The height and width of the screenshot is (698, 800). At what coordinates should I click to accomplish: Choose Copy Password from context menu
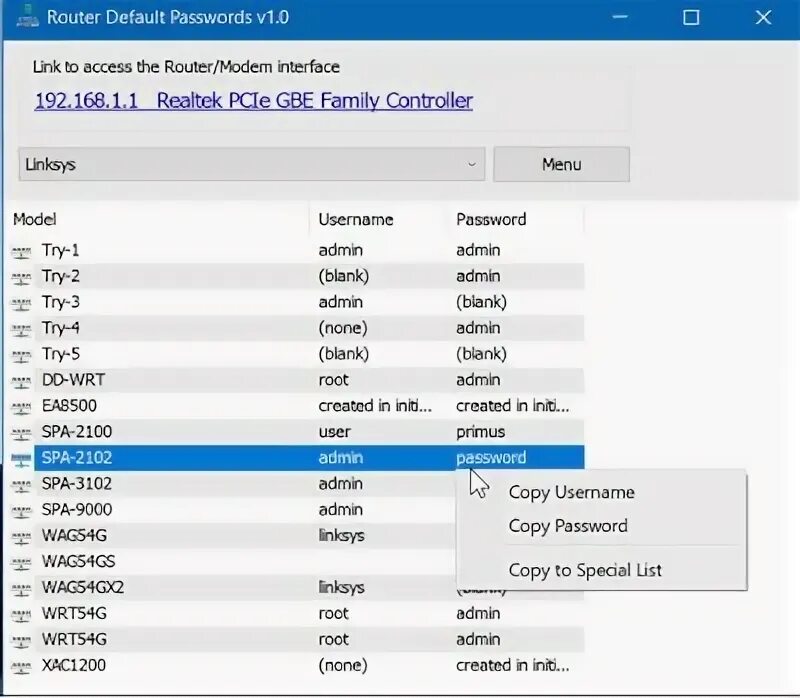coord(568,526)
